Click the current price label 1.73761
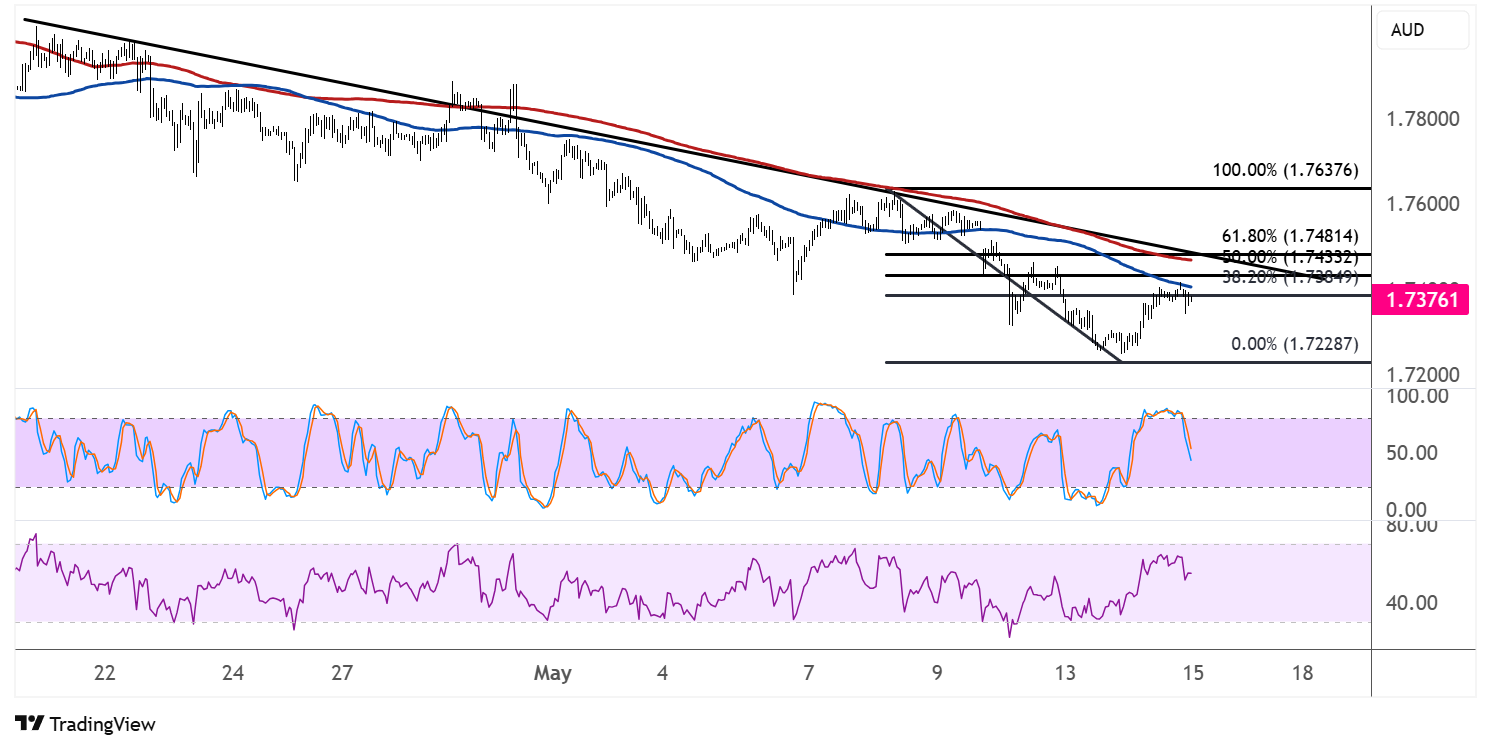The width and height of the screenshot is (1491, 750). click(x=1420, y=299)
